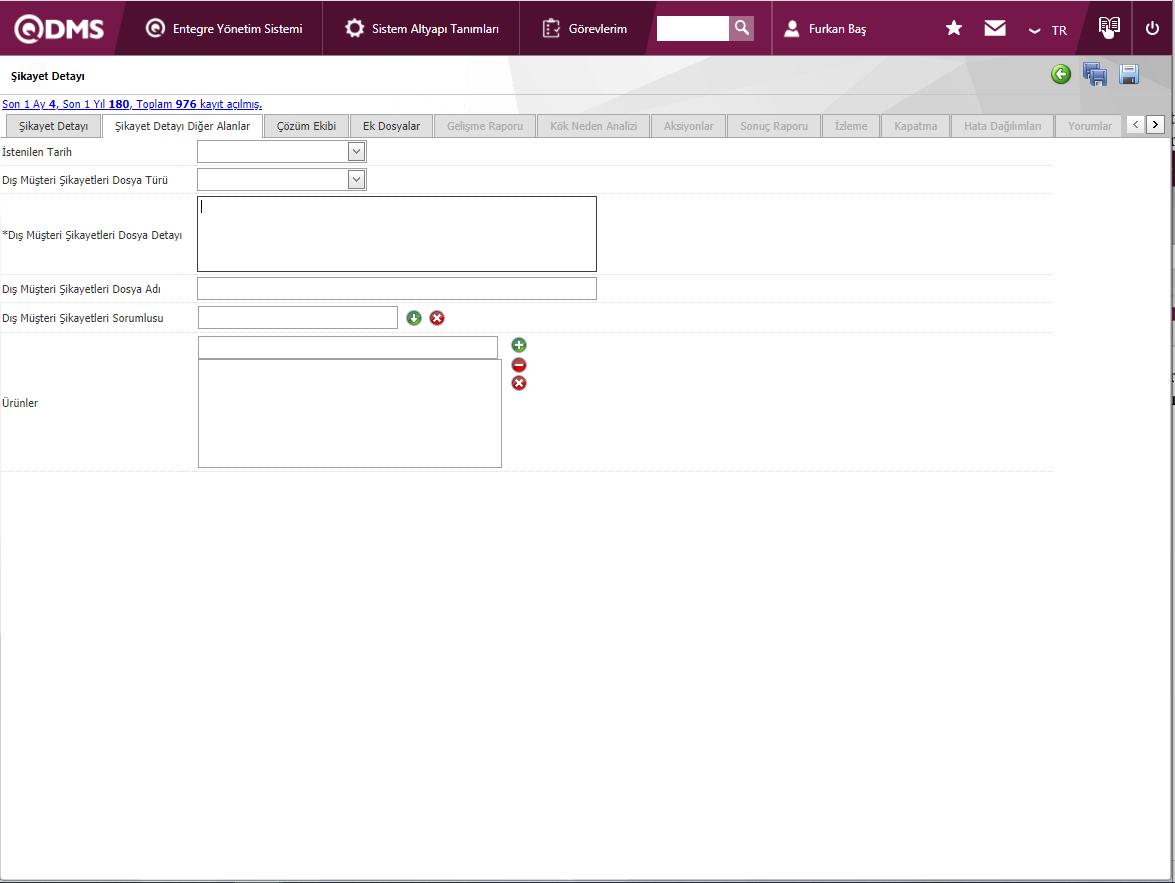The height and width of the screenshot is (883, 1175).
Task: Click the power logout icon
Action: 1152,28
